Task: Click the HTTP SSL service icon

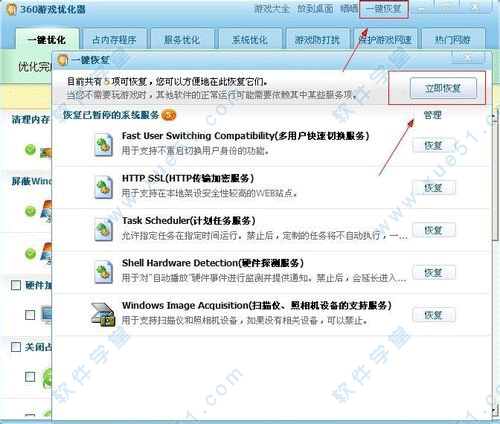Action: pos(103,187)
